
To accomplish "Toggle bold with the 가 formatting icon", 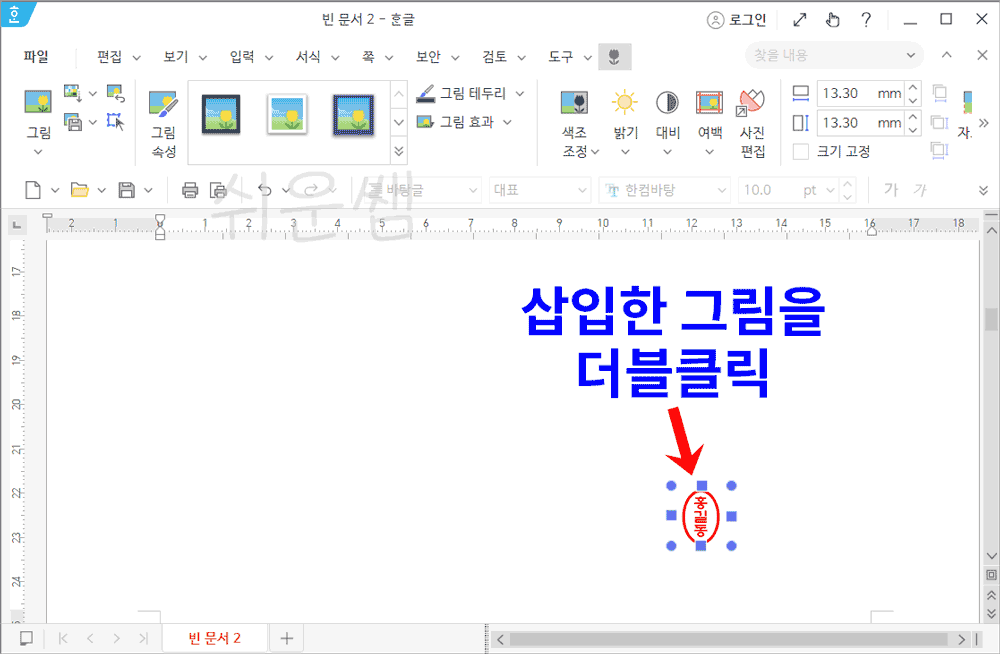I will 889,189.
